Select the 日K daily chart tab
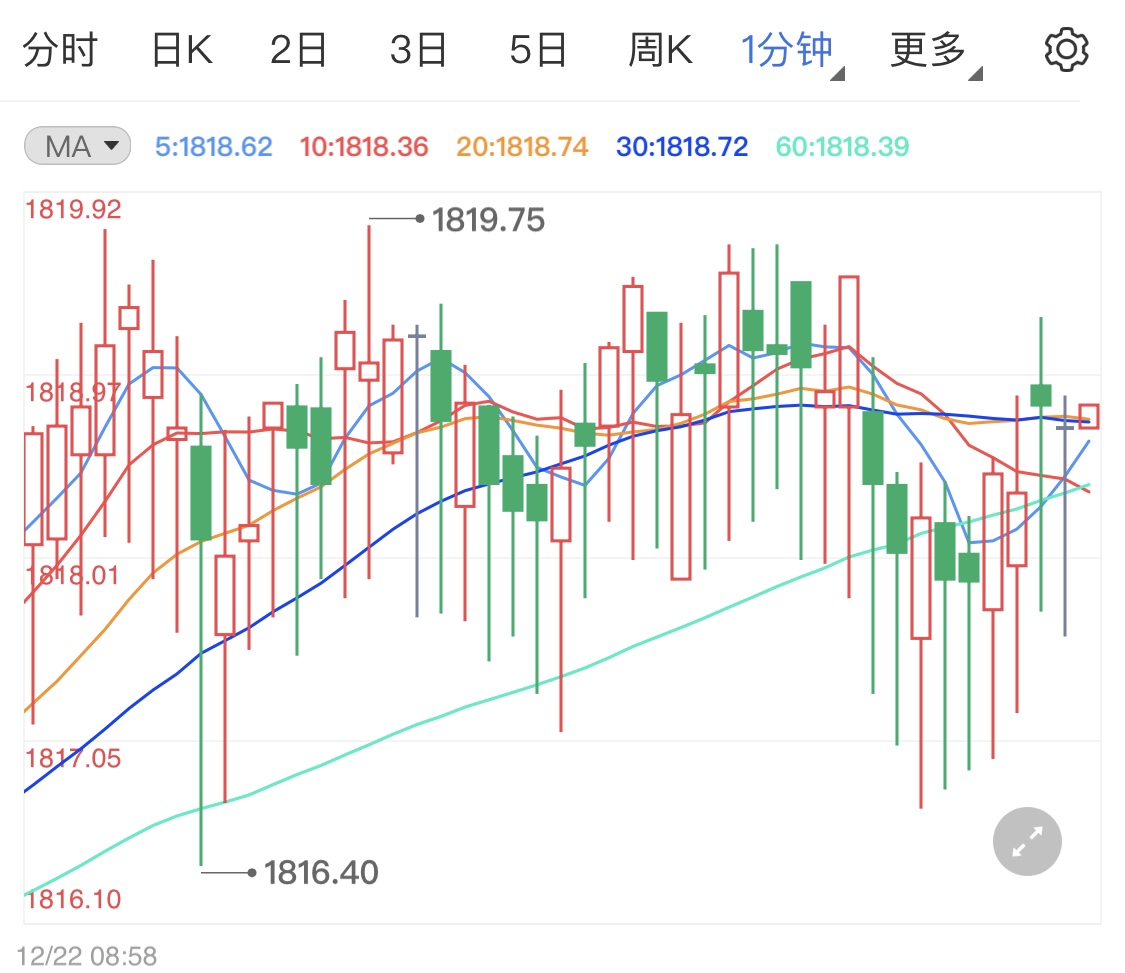Viewport: 1125px width, 973px height. pos(182,50)
